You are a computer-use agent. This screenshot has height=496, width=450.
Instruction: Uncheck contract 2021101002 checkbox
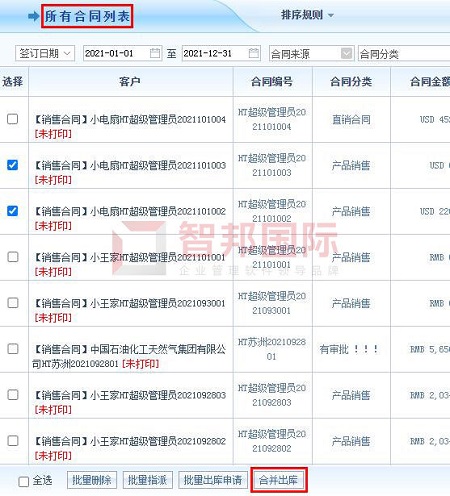point(13,211)
